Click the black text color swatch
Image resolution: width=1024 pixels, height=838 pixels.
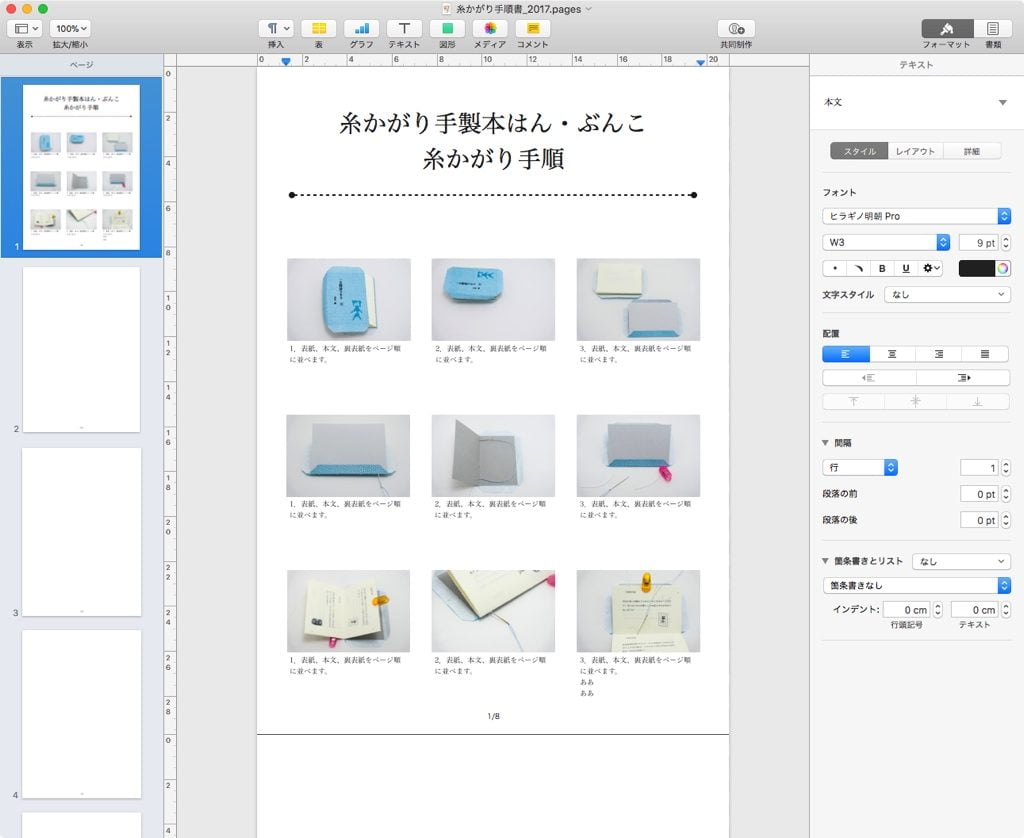[x=976, y=268]
